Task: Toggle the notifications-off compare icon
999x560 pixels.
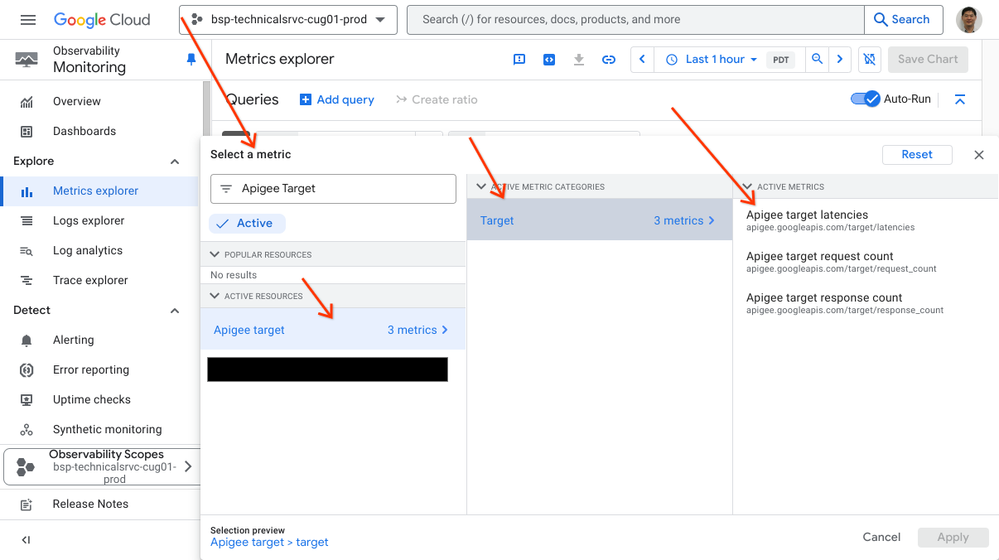Action: click(869, 59)
